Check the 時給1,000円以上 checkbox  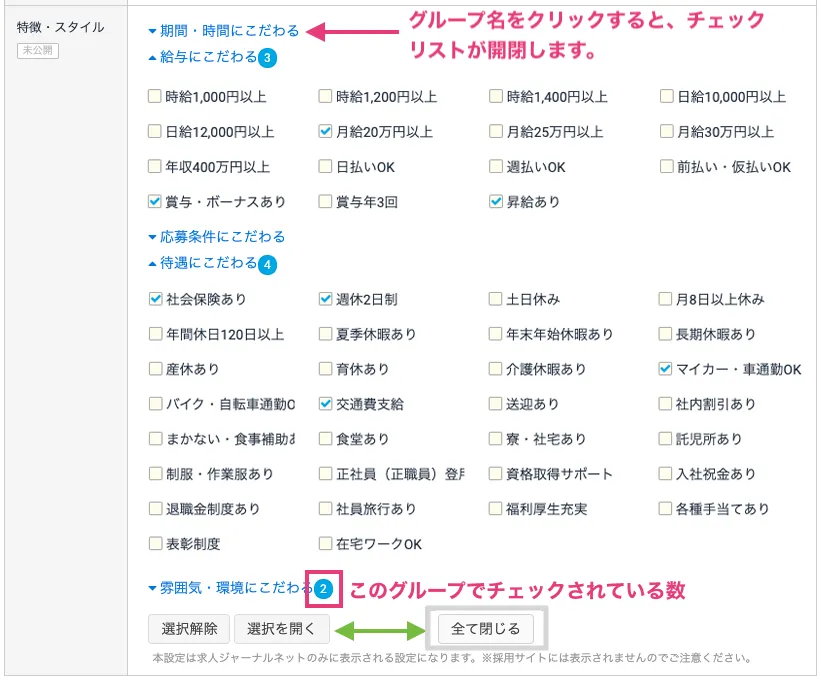[155, 97]
